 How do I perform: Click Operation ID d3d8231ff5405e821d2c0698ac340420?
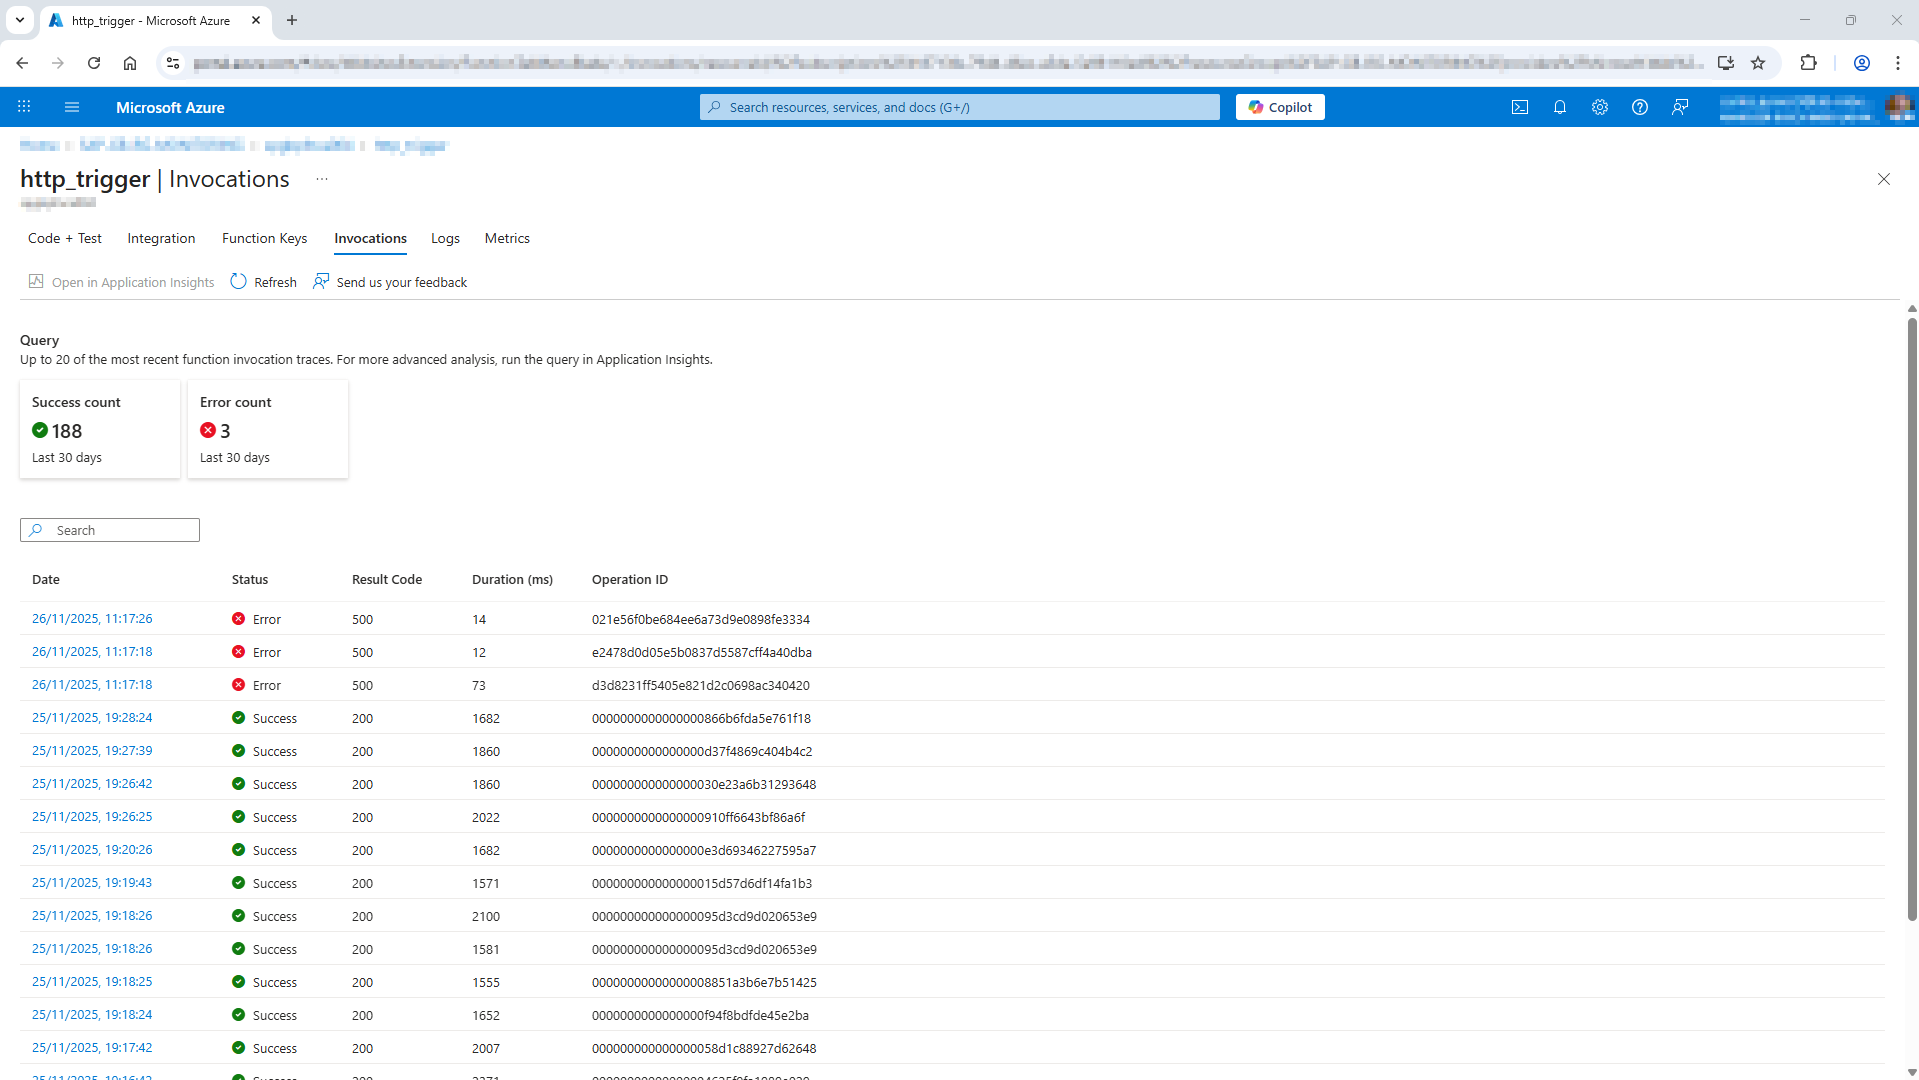pyautogui.click(x=701, y=686)
